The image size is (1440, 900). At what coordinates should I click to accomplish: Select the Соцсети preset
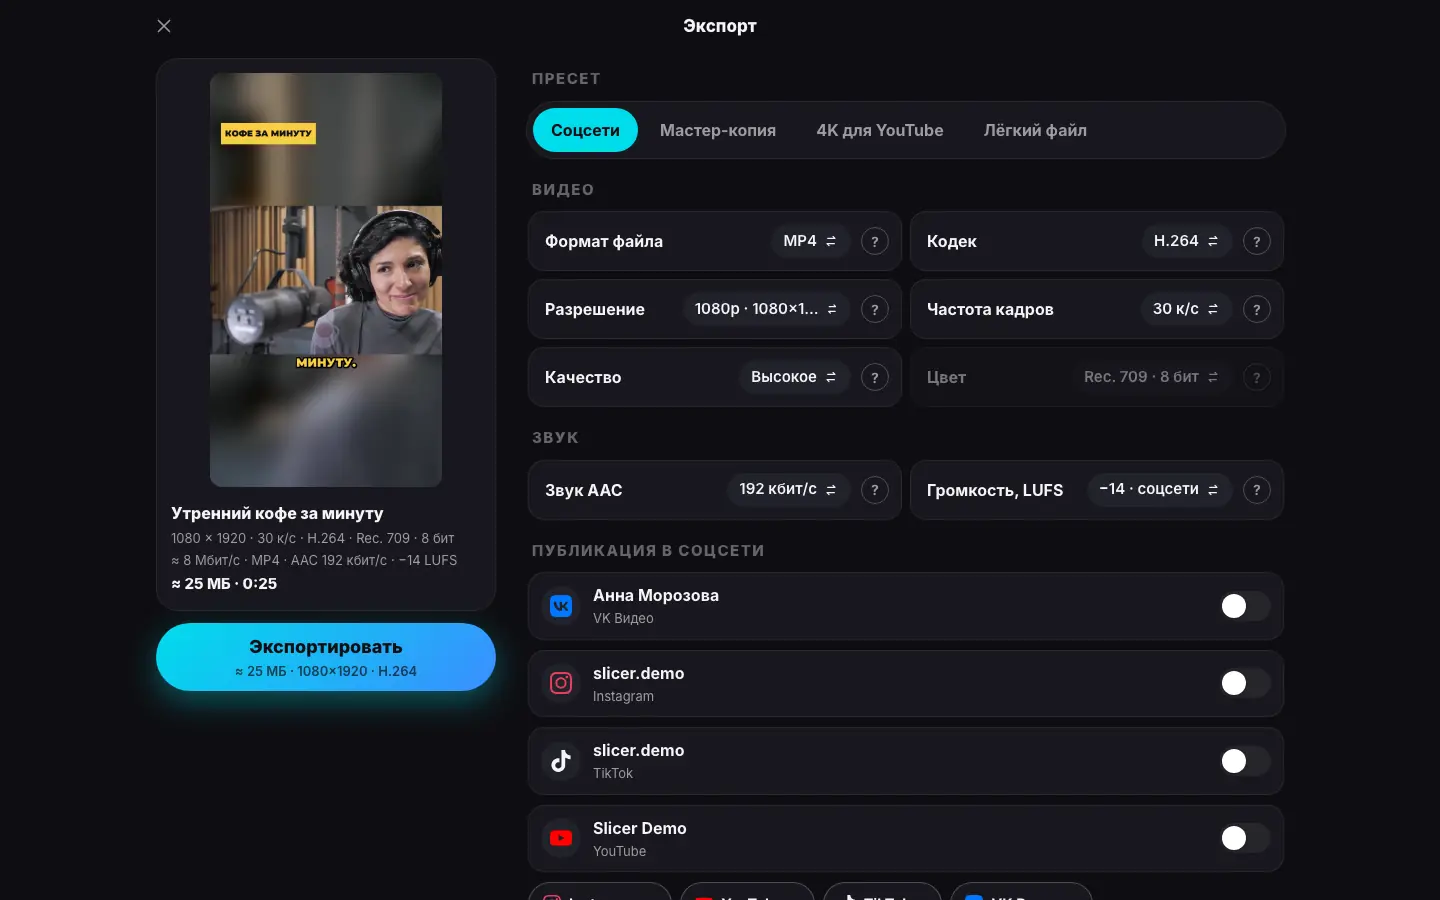point(585,130)
